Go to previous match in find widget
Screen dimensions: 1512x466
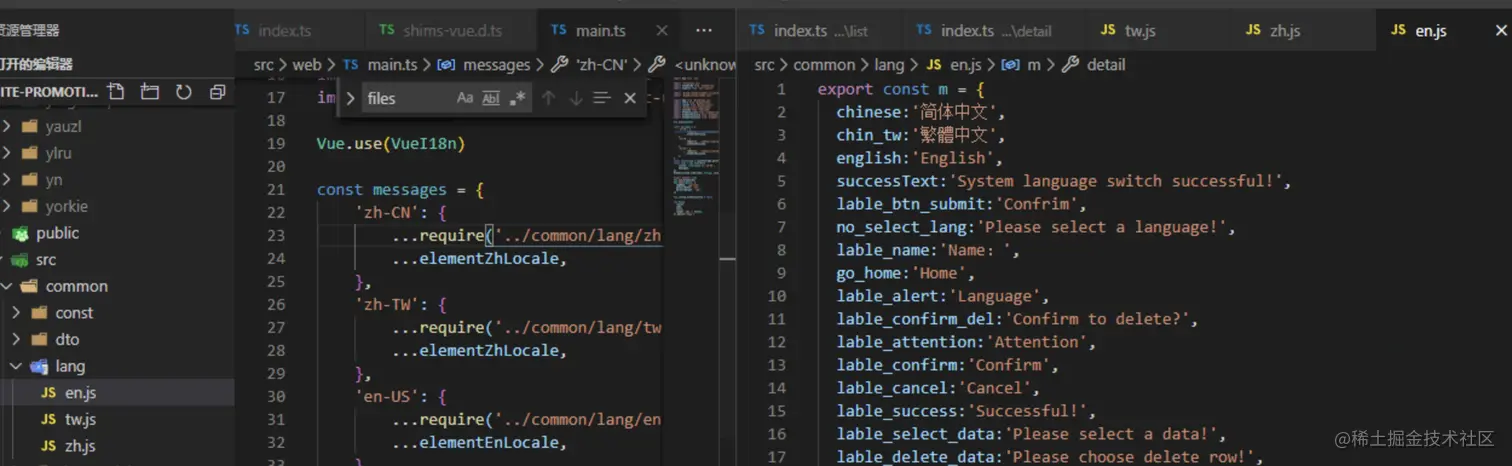[548, 98]
